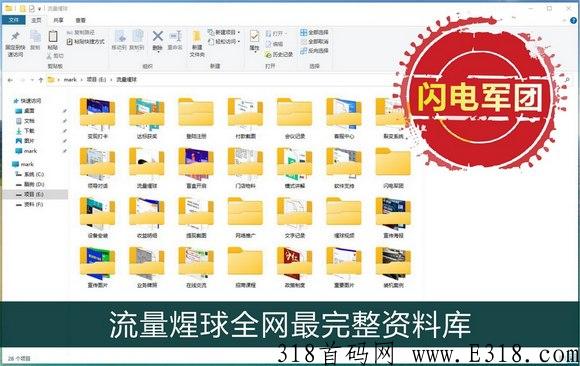
Task: Click Paste shortcut (粘贴快捷方式)
Action: pos(85,42)
